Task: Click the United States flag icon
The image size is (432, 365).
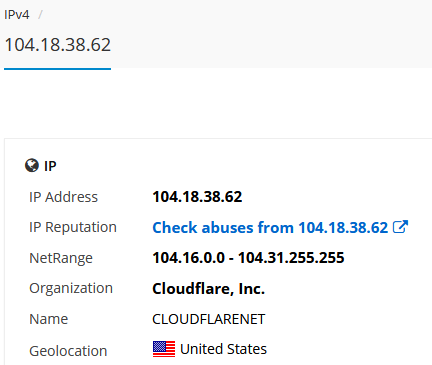Action: [x=164, y=349]
